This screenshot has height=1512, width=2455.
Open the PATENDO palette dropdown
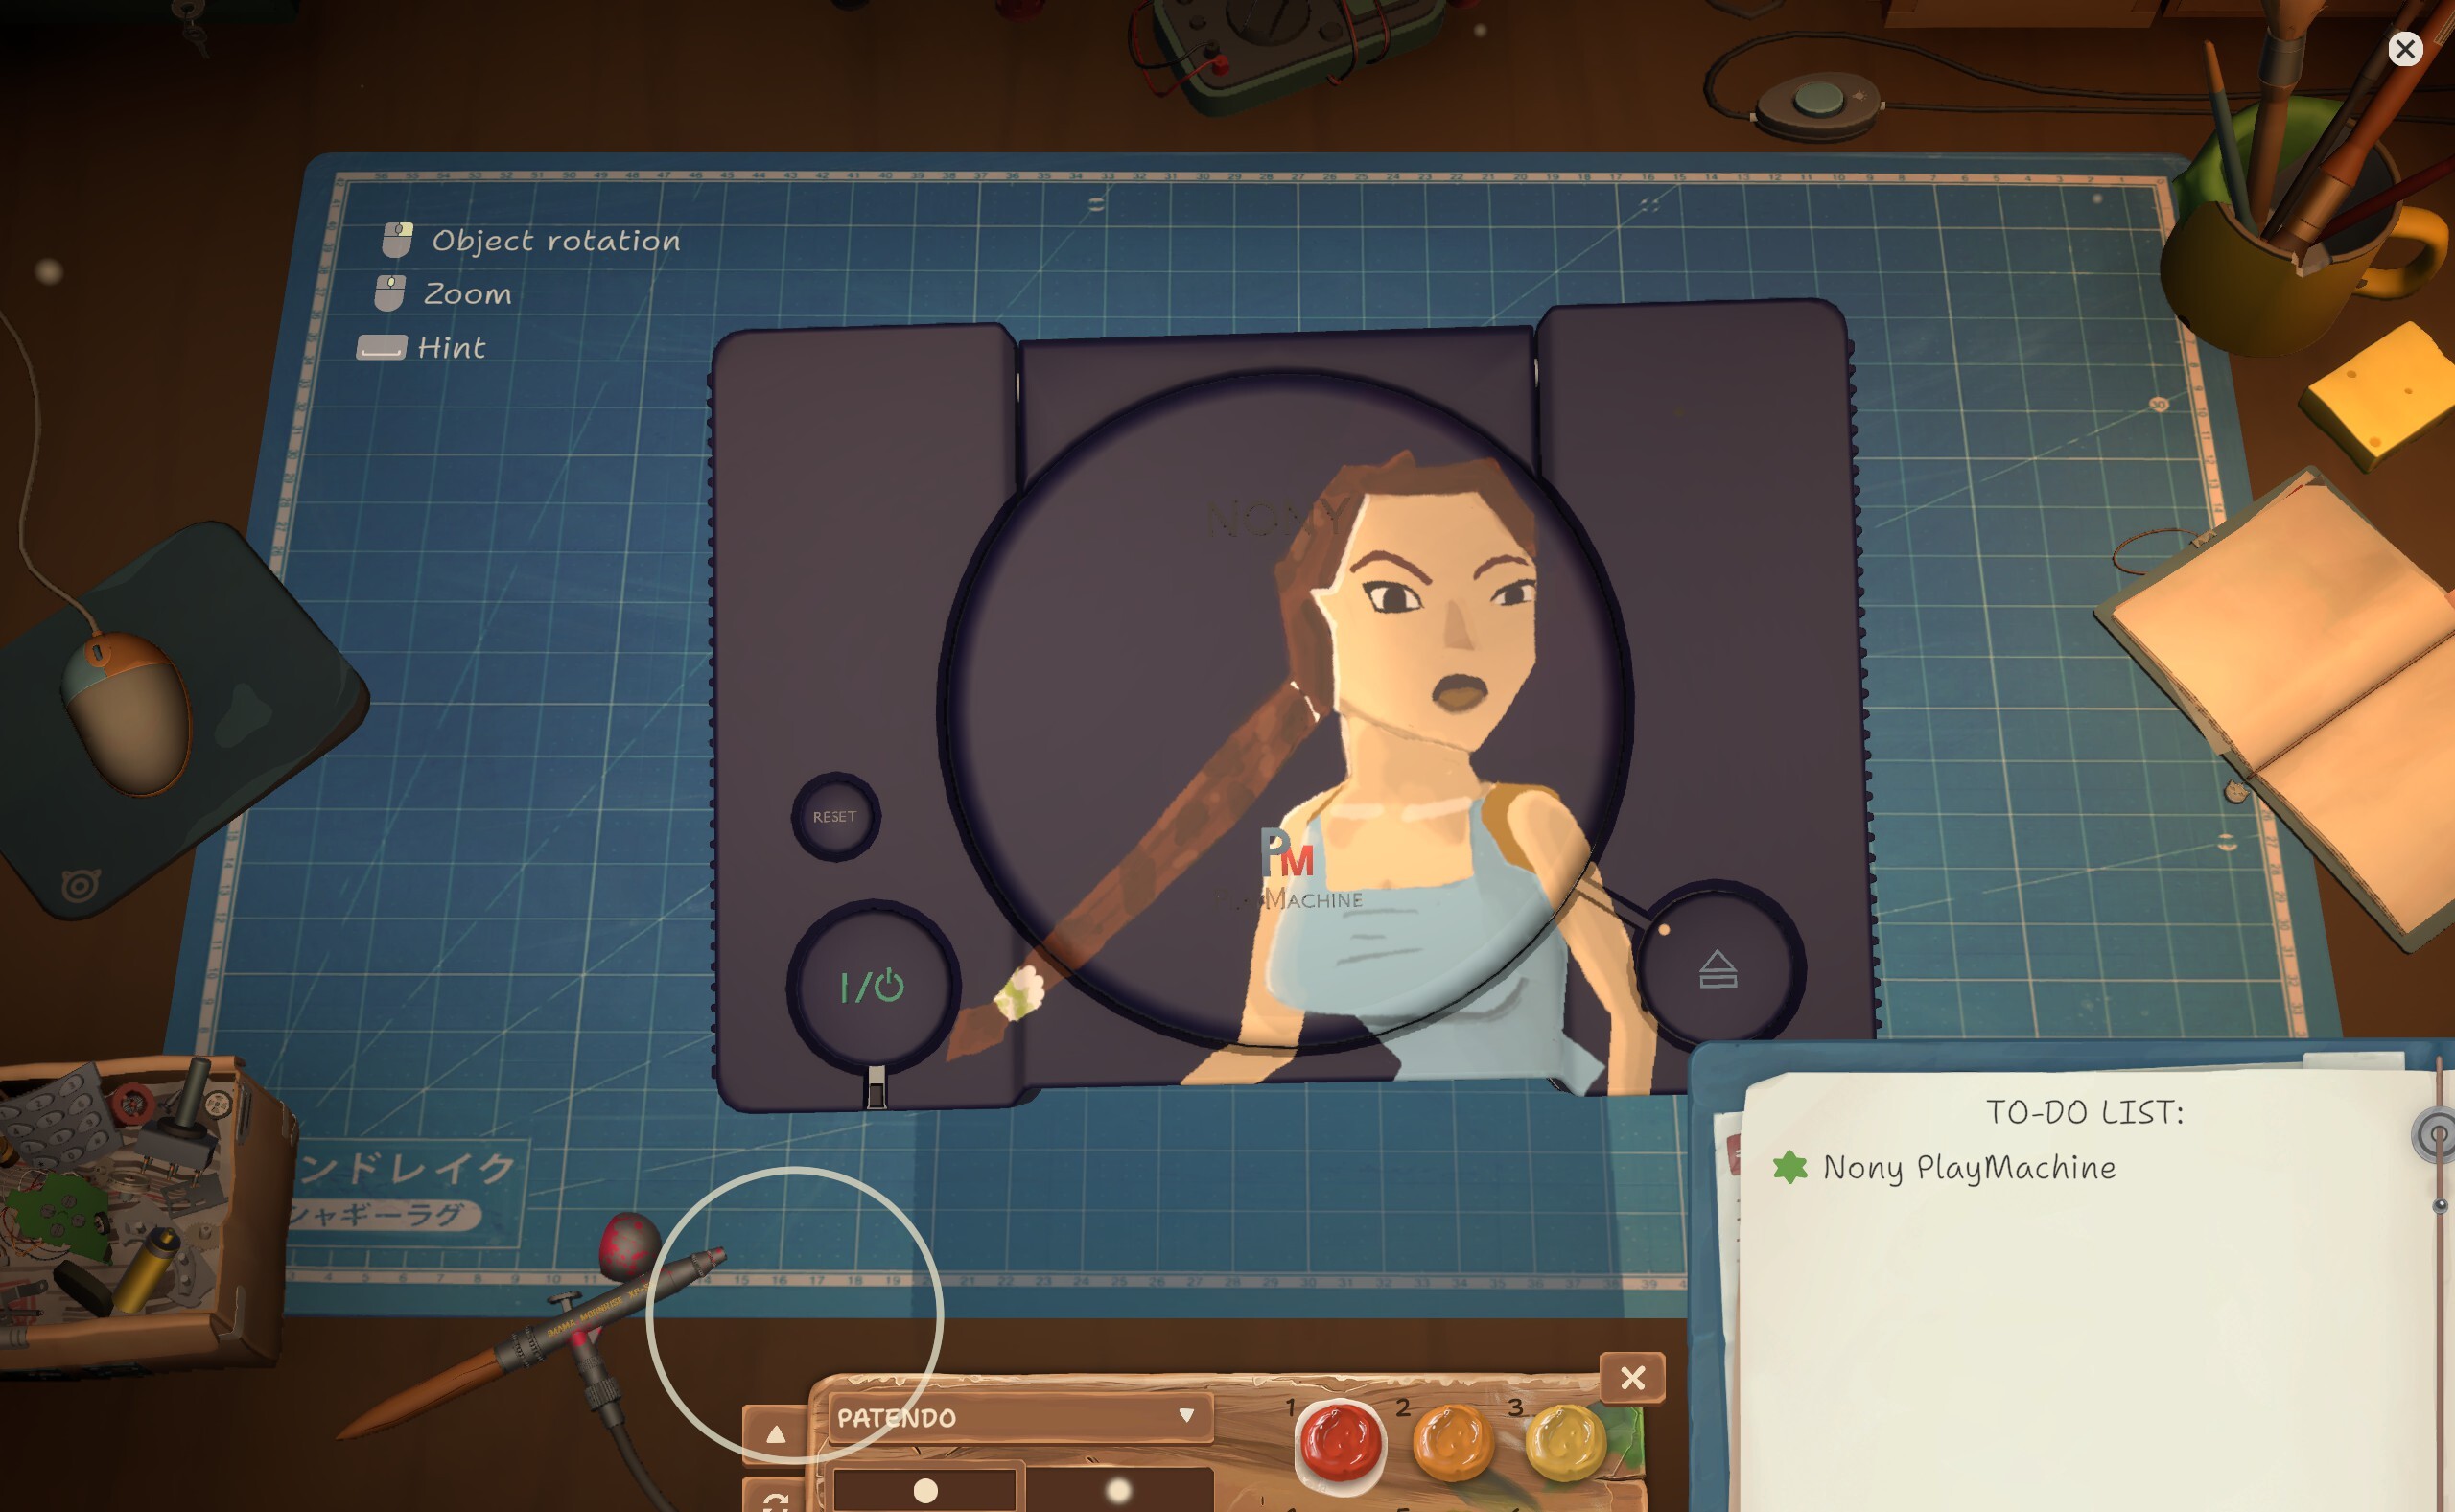pos(1020,1417)
